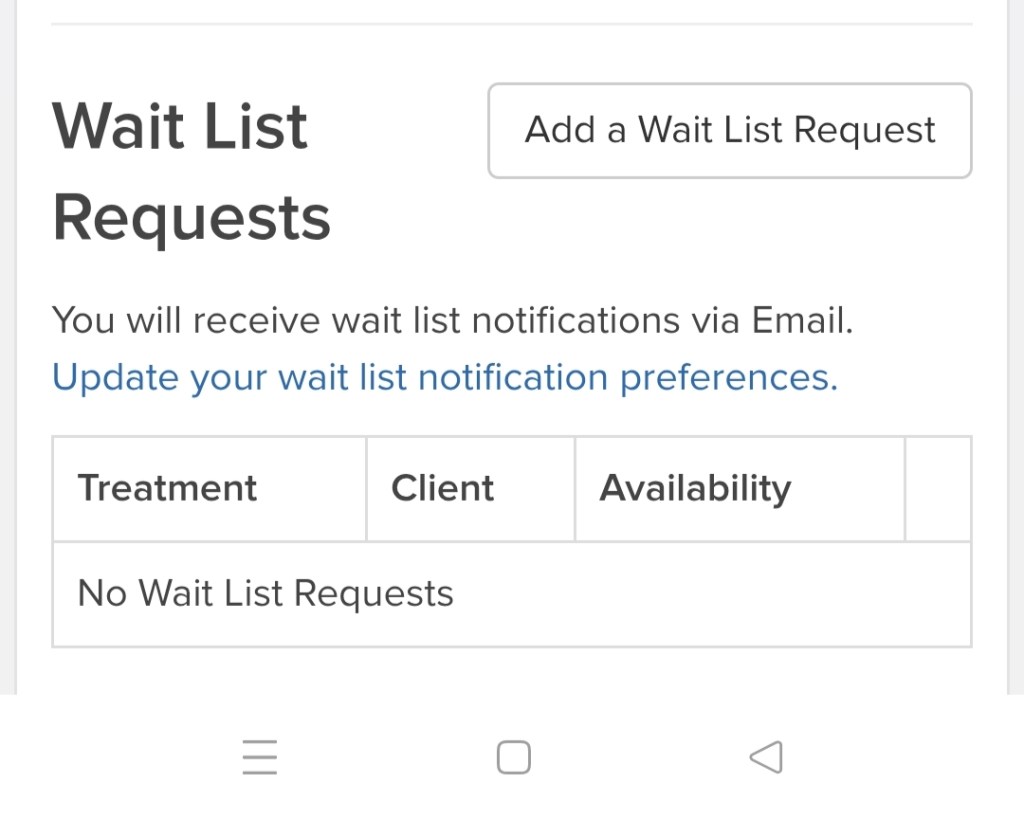Tap blank space between home and back icons

[x=640, y=758]
